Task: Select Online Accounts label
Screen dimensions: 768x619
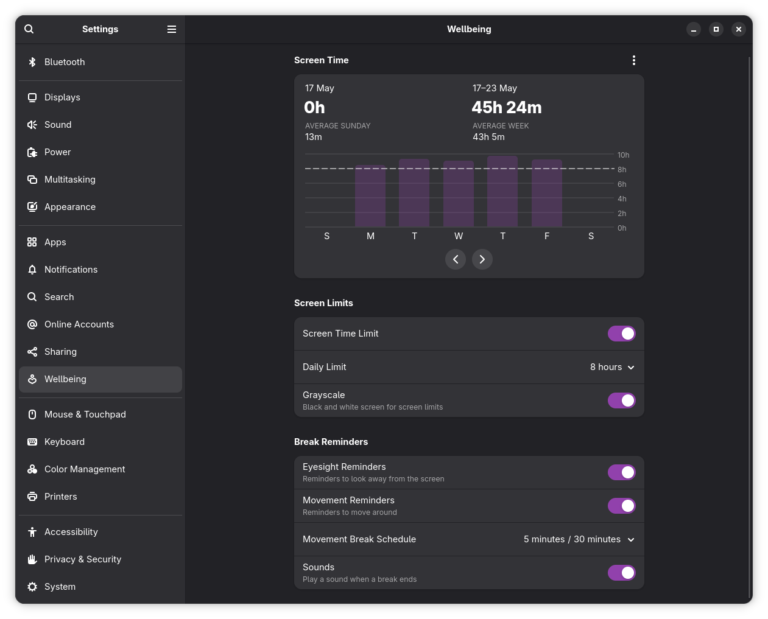Action: pyautogui.click(x=79, y=324)
